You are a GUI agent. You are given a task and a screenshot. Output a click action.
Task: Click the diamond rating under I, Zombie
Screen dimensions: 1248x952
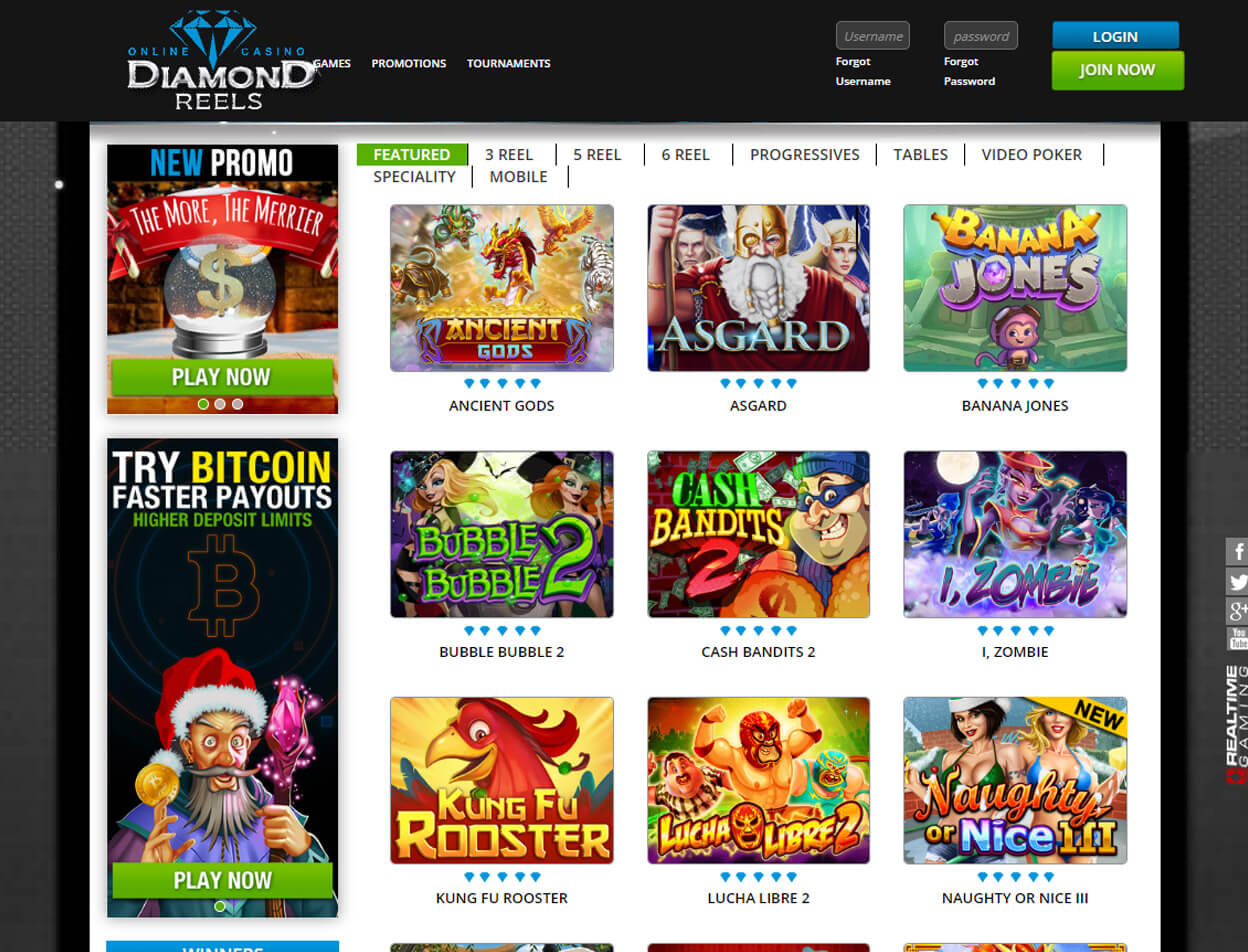click(1015, 631)
